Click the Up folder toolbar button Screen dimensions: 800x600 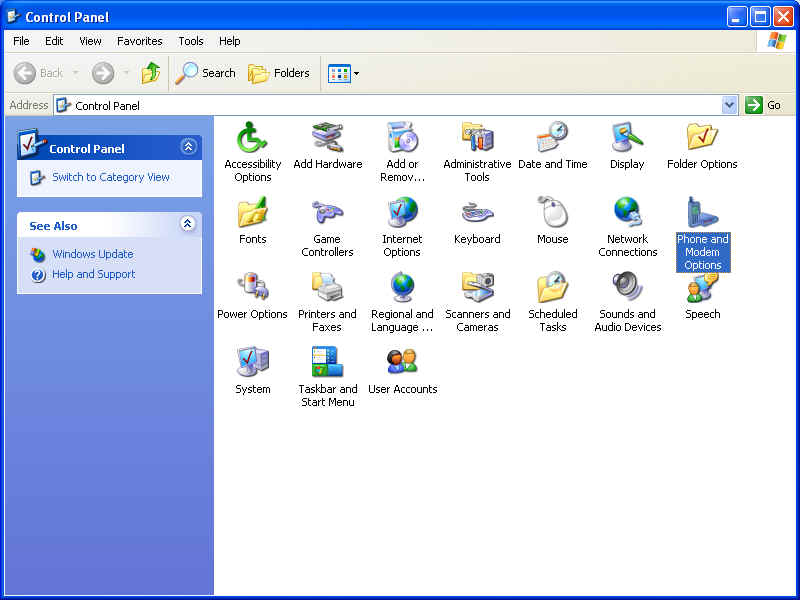(x=151, y=73)
